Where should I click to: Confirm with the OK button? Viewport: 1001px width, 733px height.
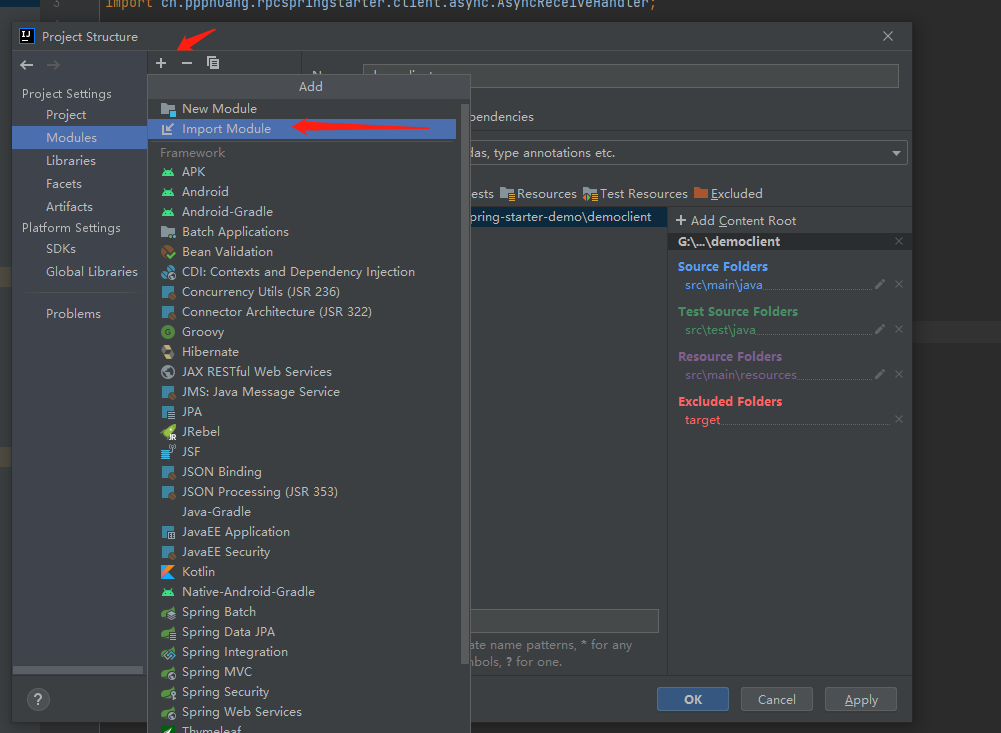click(693, 699)
